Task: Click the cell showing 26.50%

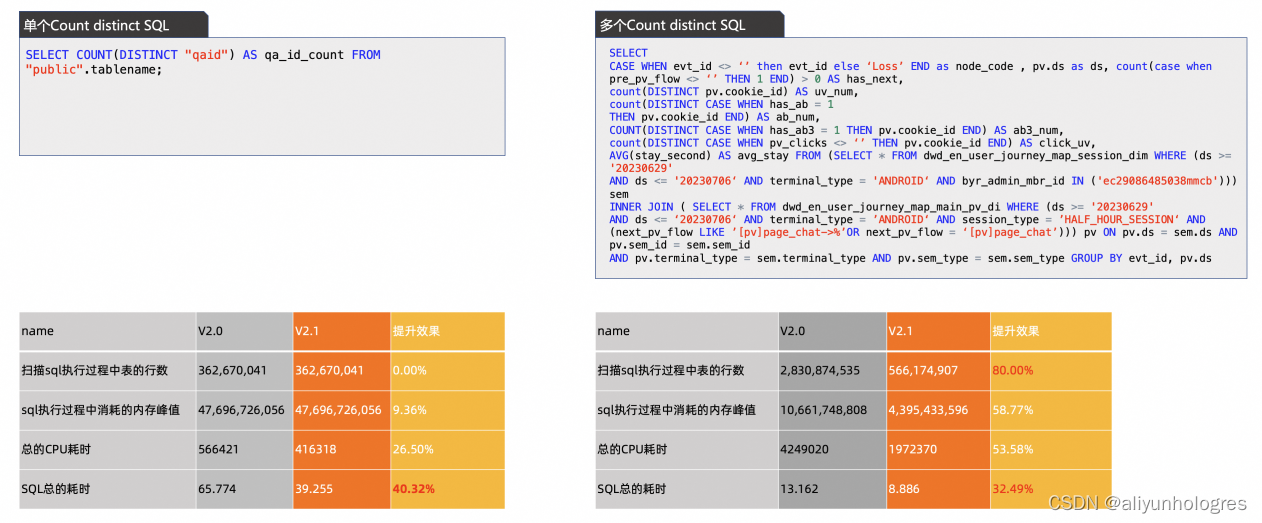Action: pos(447,450)
